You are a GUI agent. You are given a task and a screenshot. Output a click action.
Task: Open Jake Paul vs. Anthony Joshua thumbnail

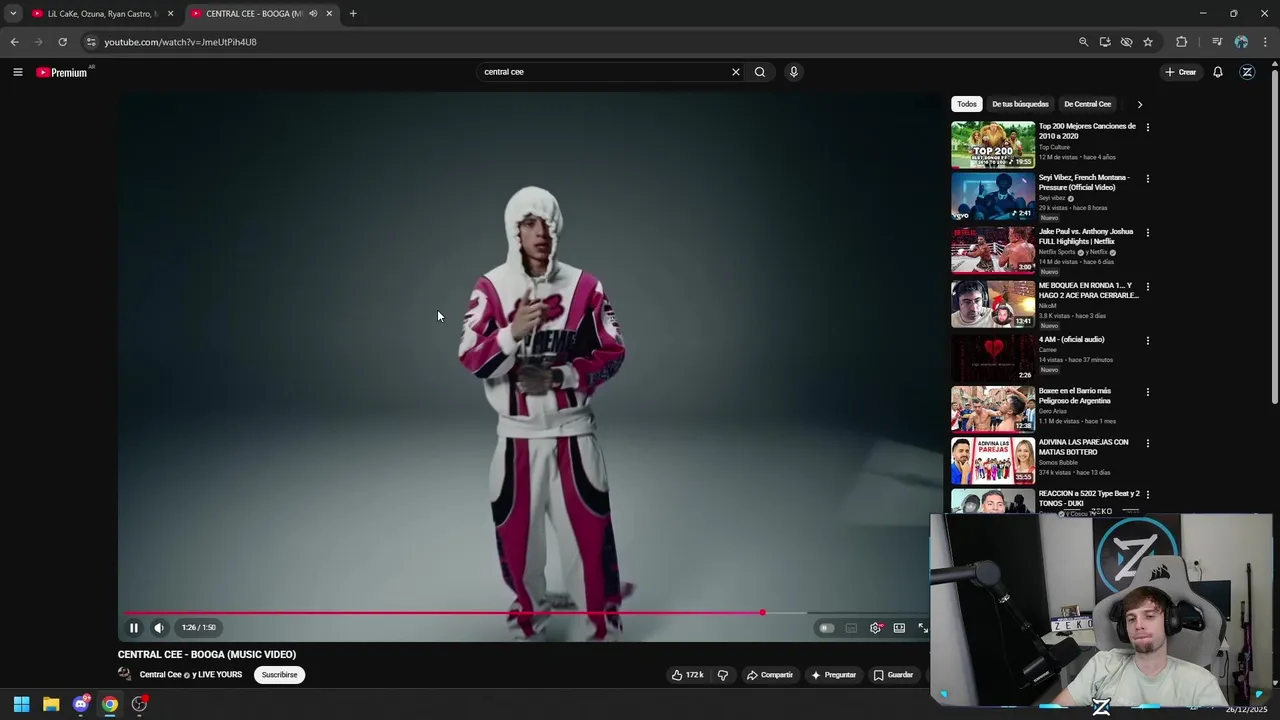pyautogui.click(x=993, y=250)
